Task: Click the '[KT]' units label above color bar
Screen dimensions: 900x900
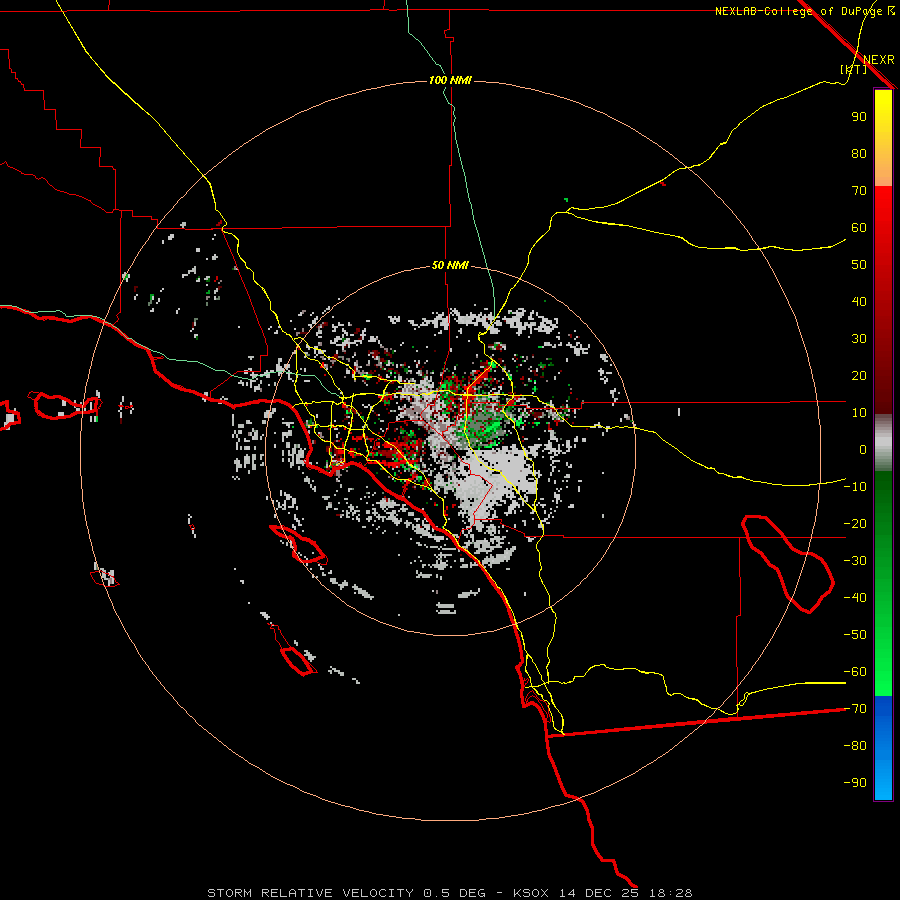Action: [853, 70]
